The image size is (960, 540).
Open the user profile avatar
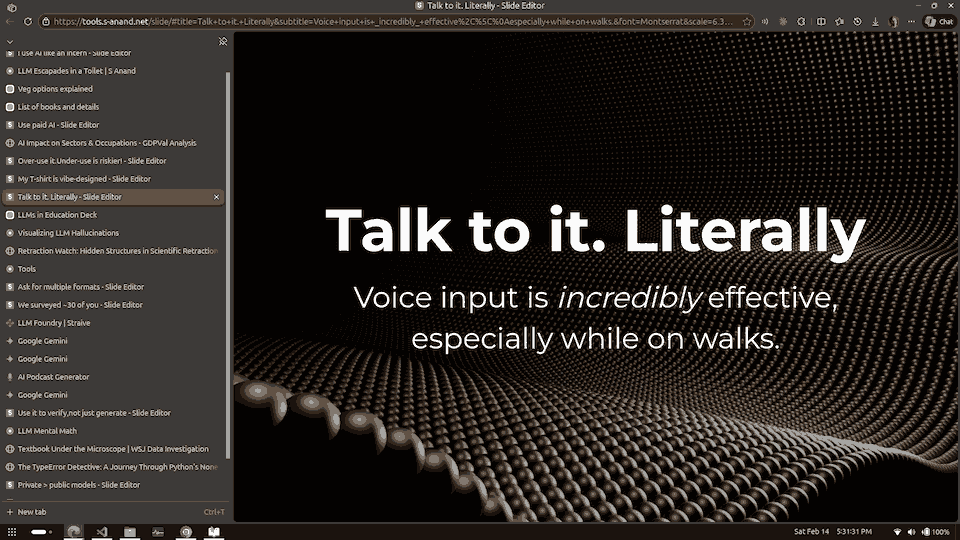click(894, 21)
